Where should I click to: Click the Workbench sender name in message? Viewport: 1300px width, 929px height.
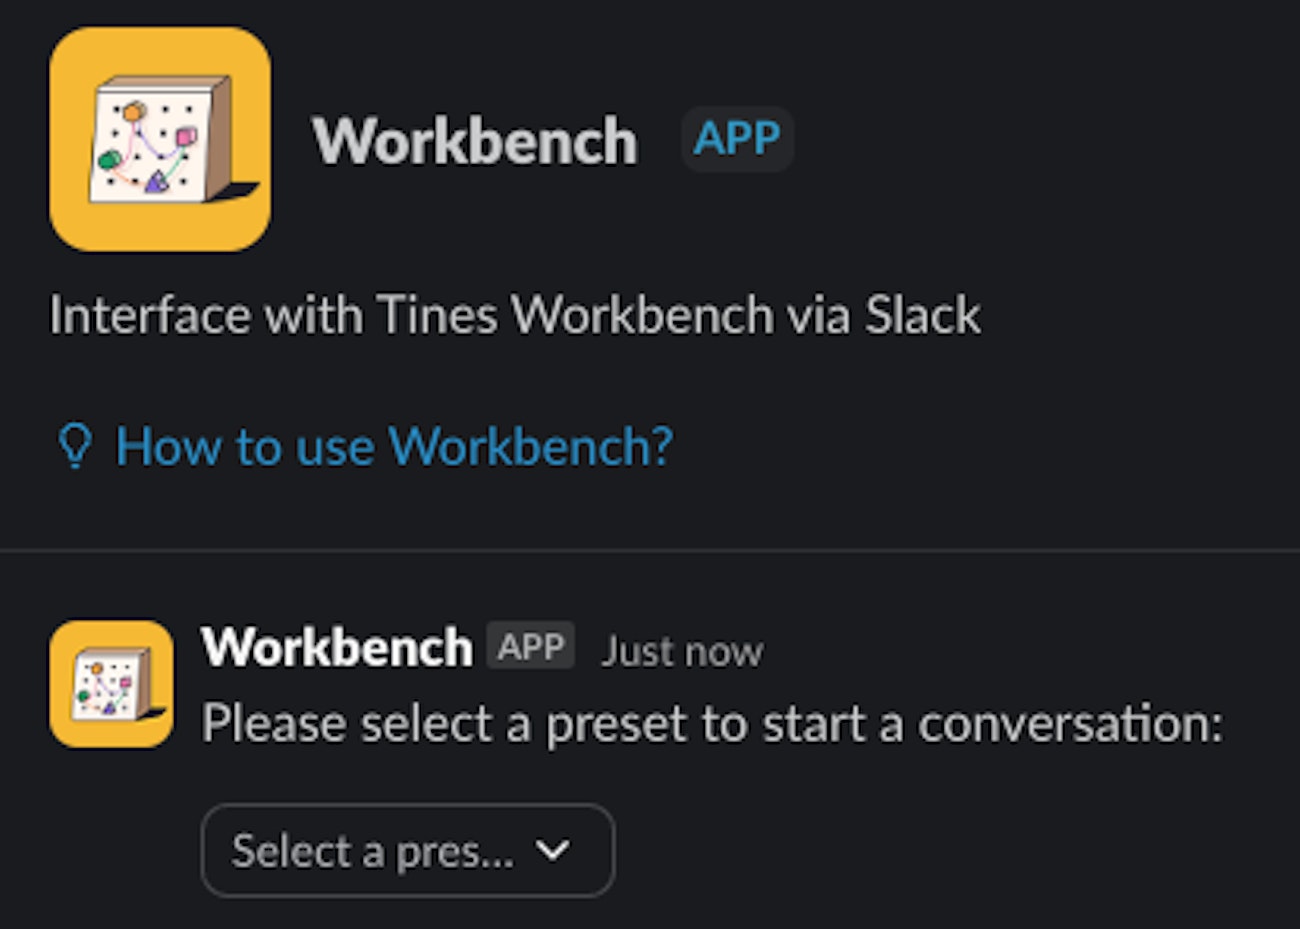(x=337, y=648)
